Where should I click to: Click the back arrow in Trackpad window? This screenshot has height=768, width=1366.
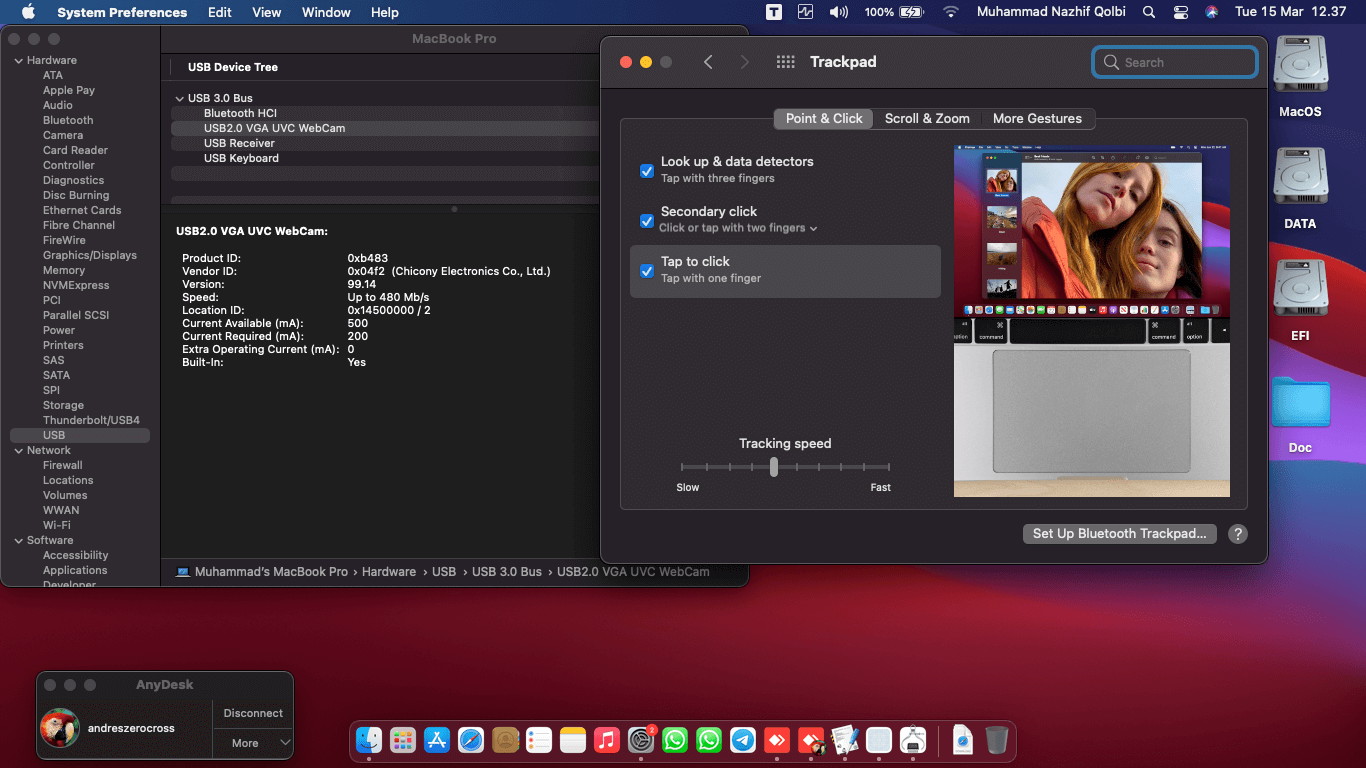(x=708, y=62)
